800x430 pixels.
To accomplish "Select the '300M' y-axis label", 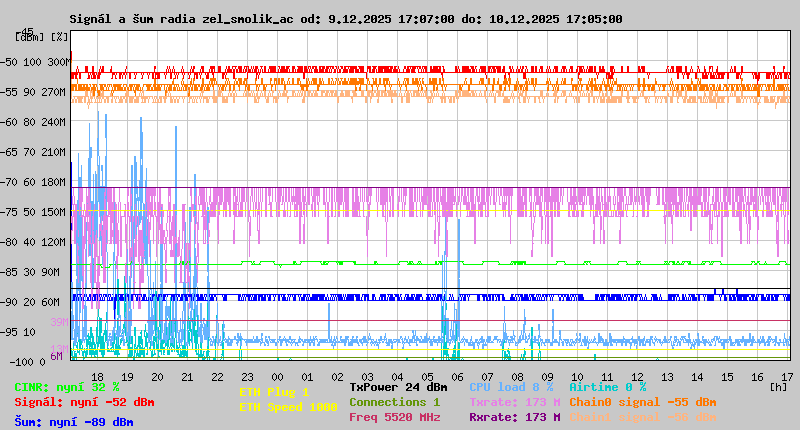I will 59,62.
